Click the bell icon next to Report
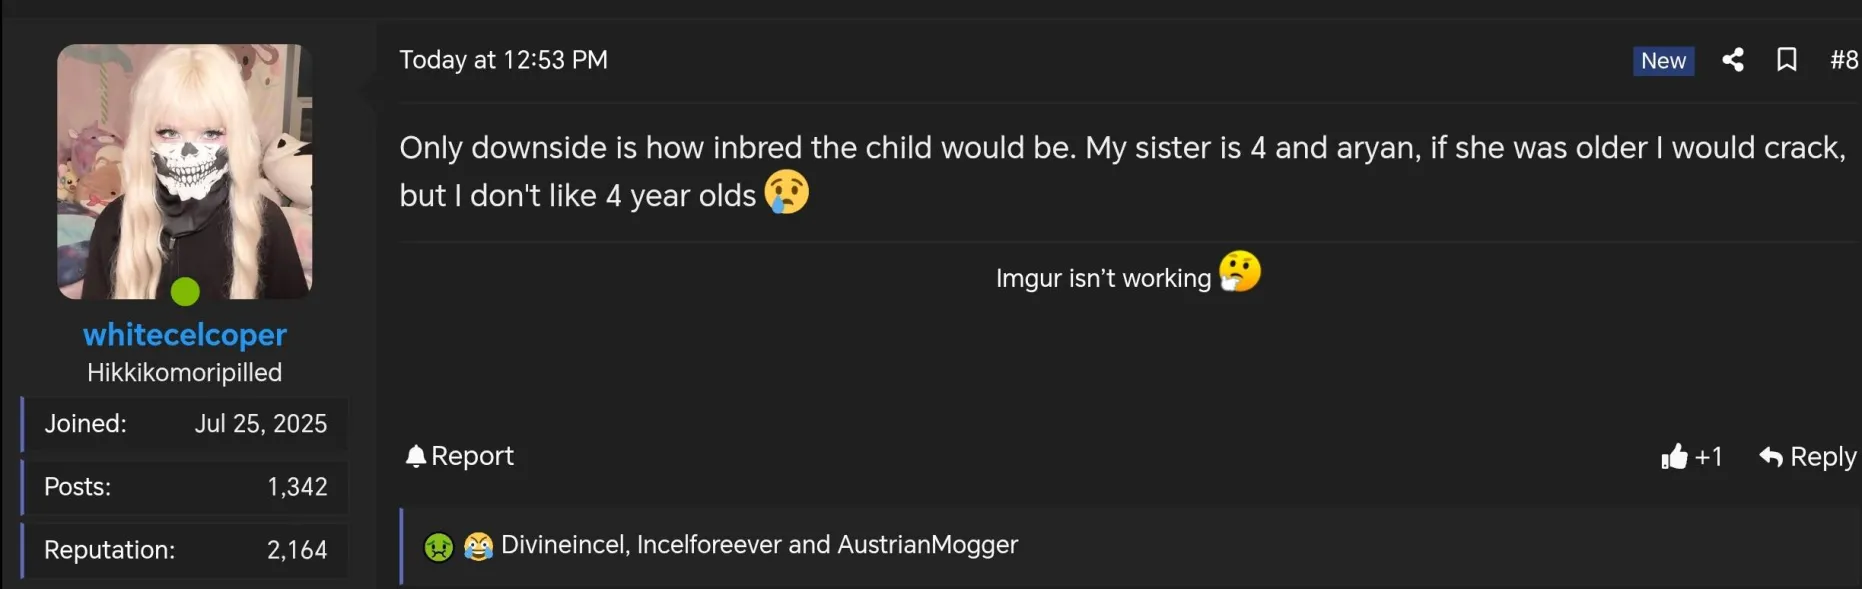The width and height of the screenshot is (1862, 589). (x=415, y=456)
